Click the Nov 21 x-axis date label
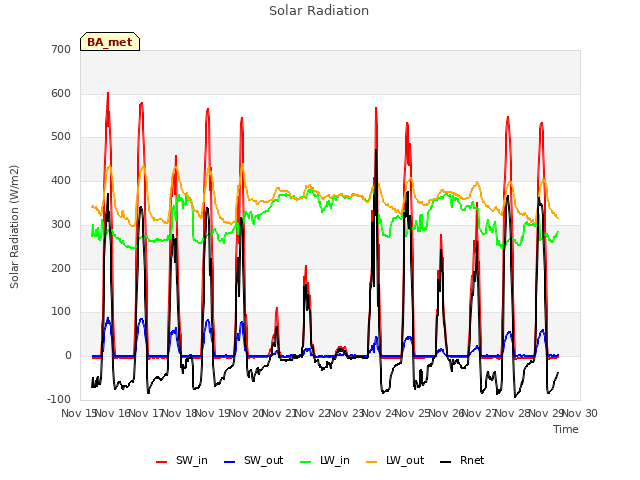The height and width of the screenshot is (480, 640). (279, 413)
